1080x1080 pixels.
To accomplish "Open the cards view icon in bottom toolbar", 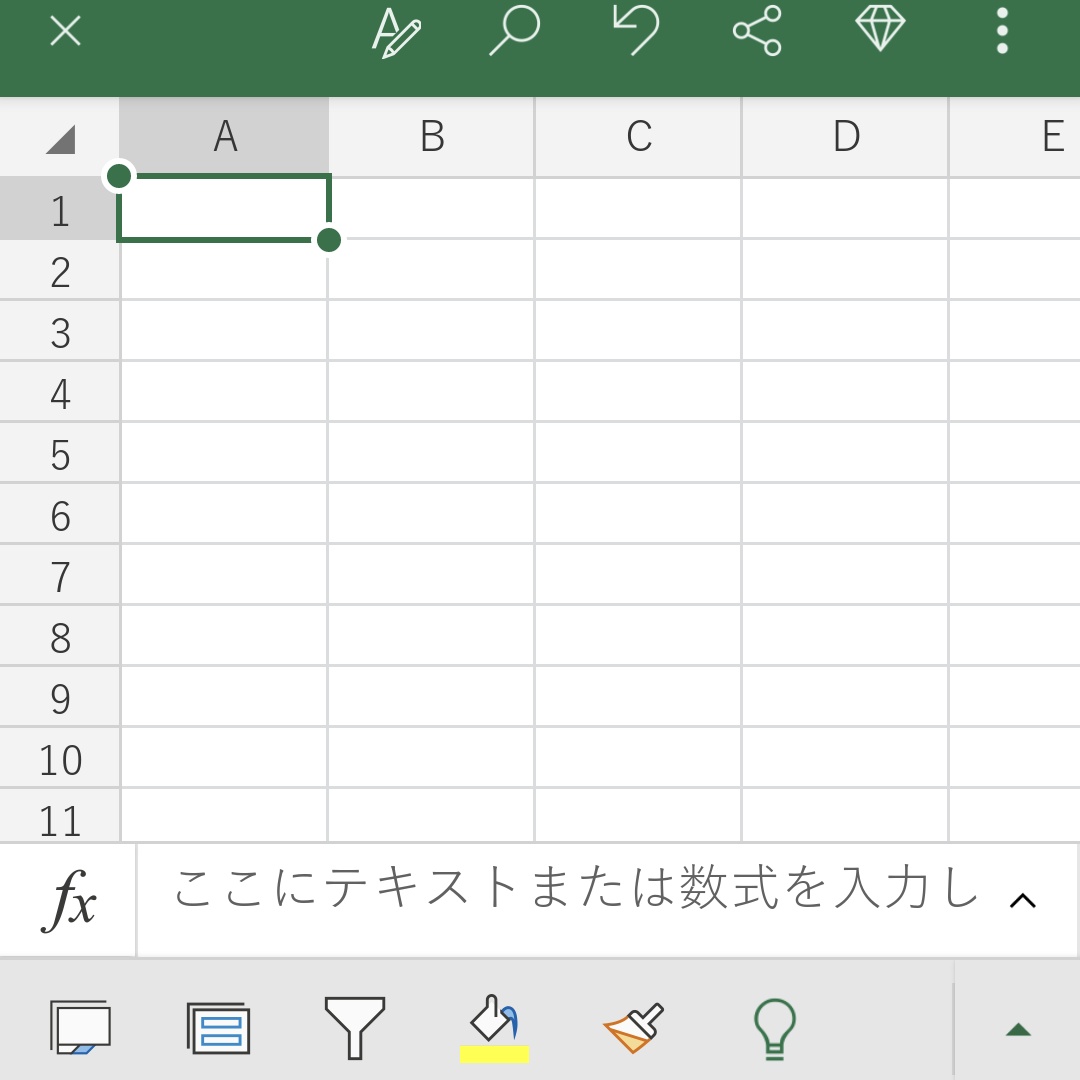I will [81, 1028].
